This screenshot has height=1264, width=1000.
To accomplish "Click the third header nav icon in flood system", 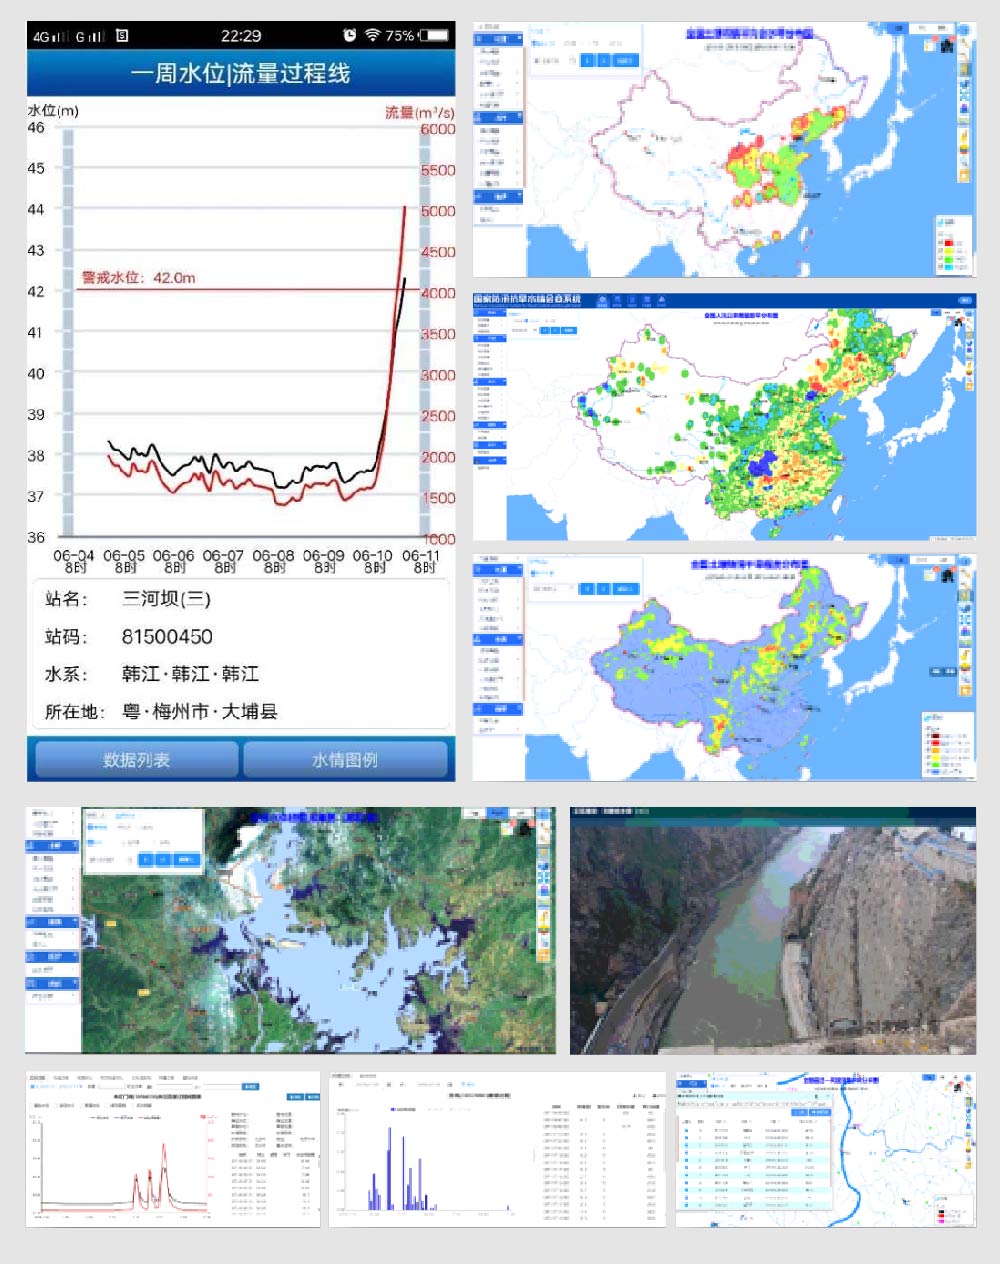I will (x=632, y=300).
